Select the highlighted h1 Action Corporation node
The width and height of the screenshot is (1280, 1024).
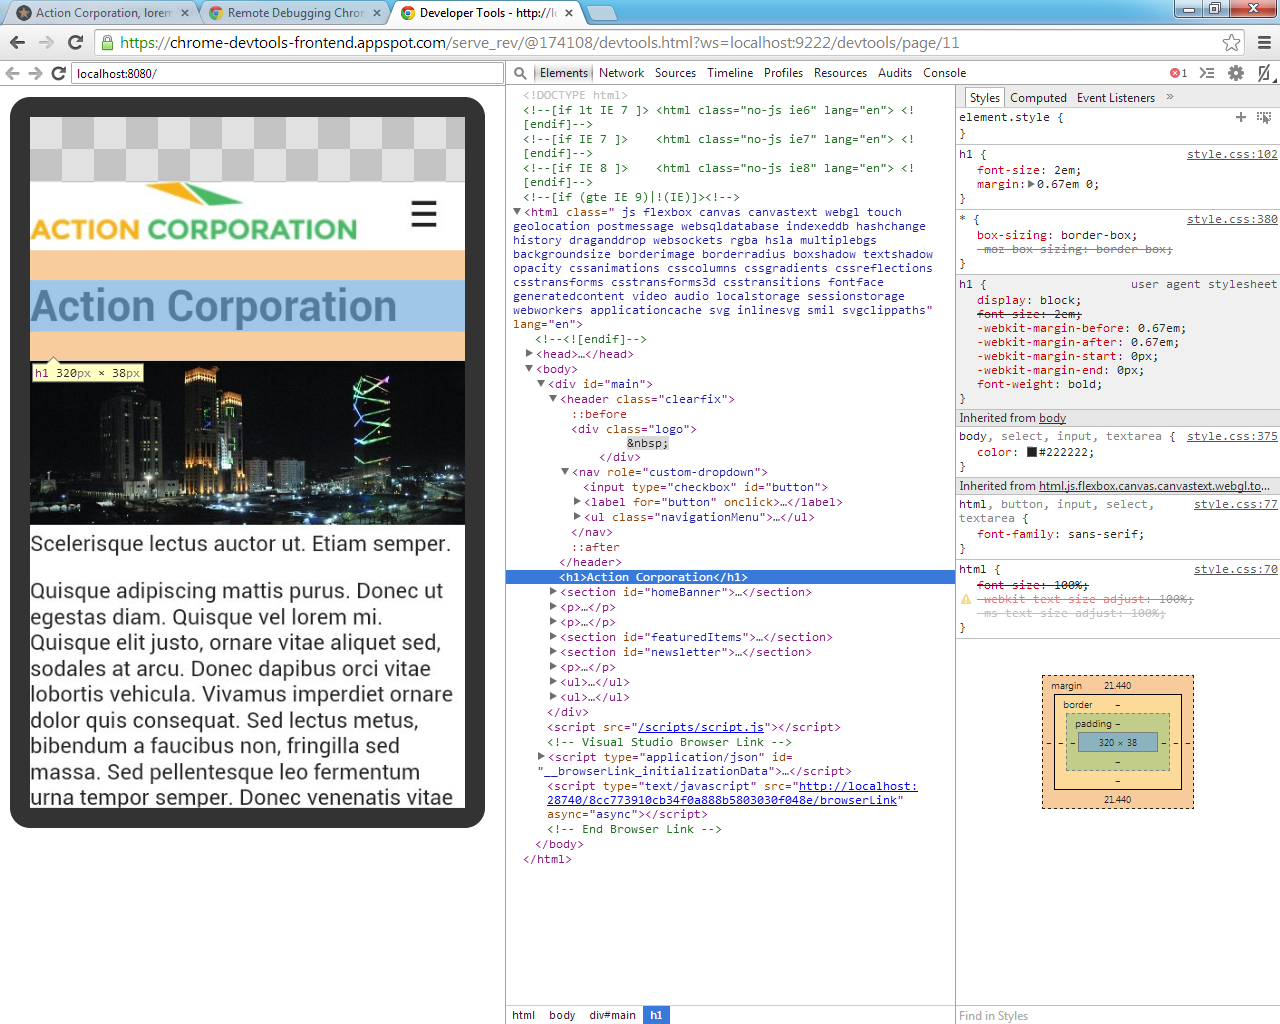(730, 577)
